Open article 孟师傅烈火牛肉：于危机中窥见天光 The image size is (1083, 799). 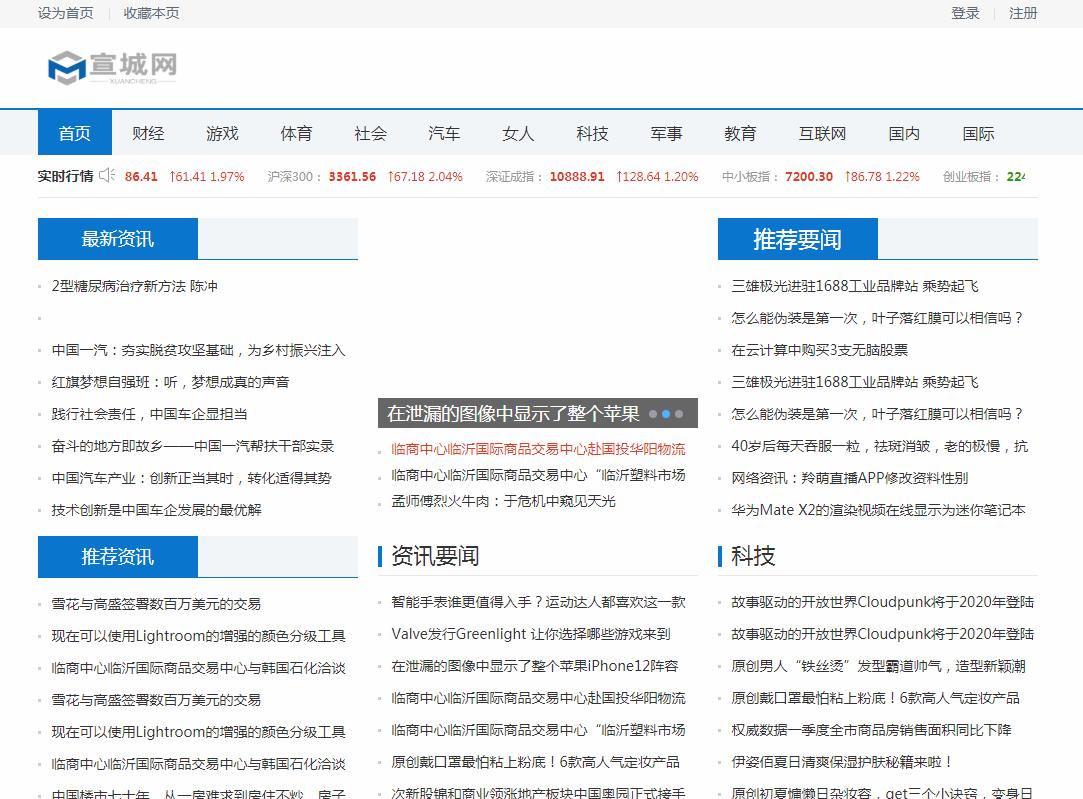503,501
